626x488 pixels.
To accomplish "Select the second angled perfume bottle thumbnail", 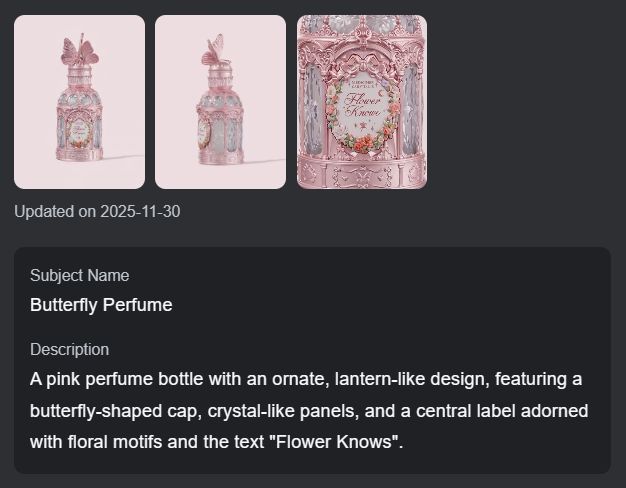I will point(220,102).
